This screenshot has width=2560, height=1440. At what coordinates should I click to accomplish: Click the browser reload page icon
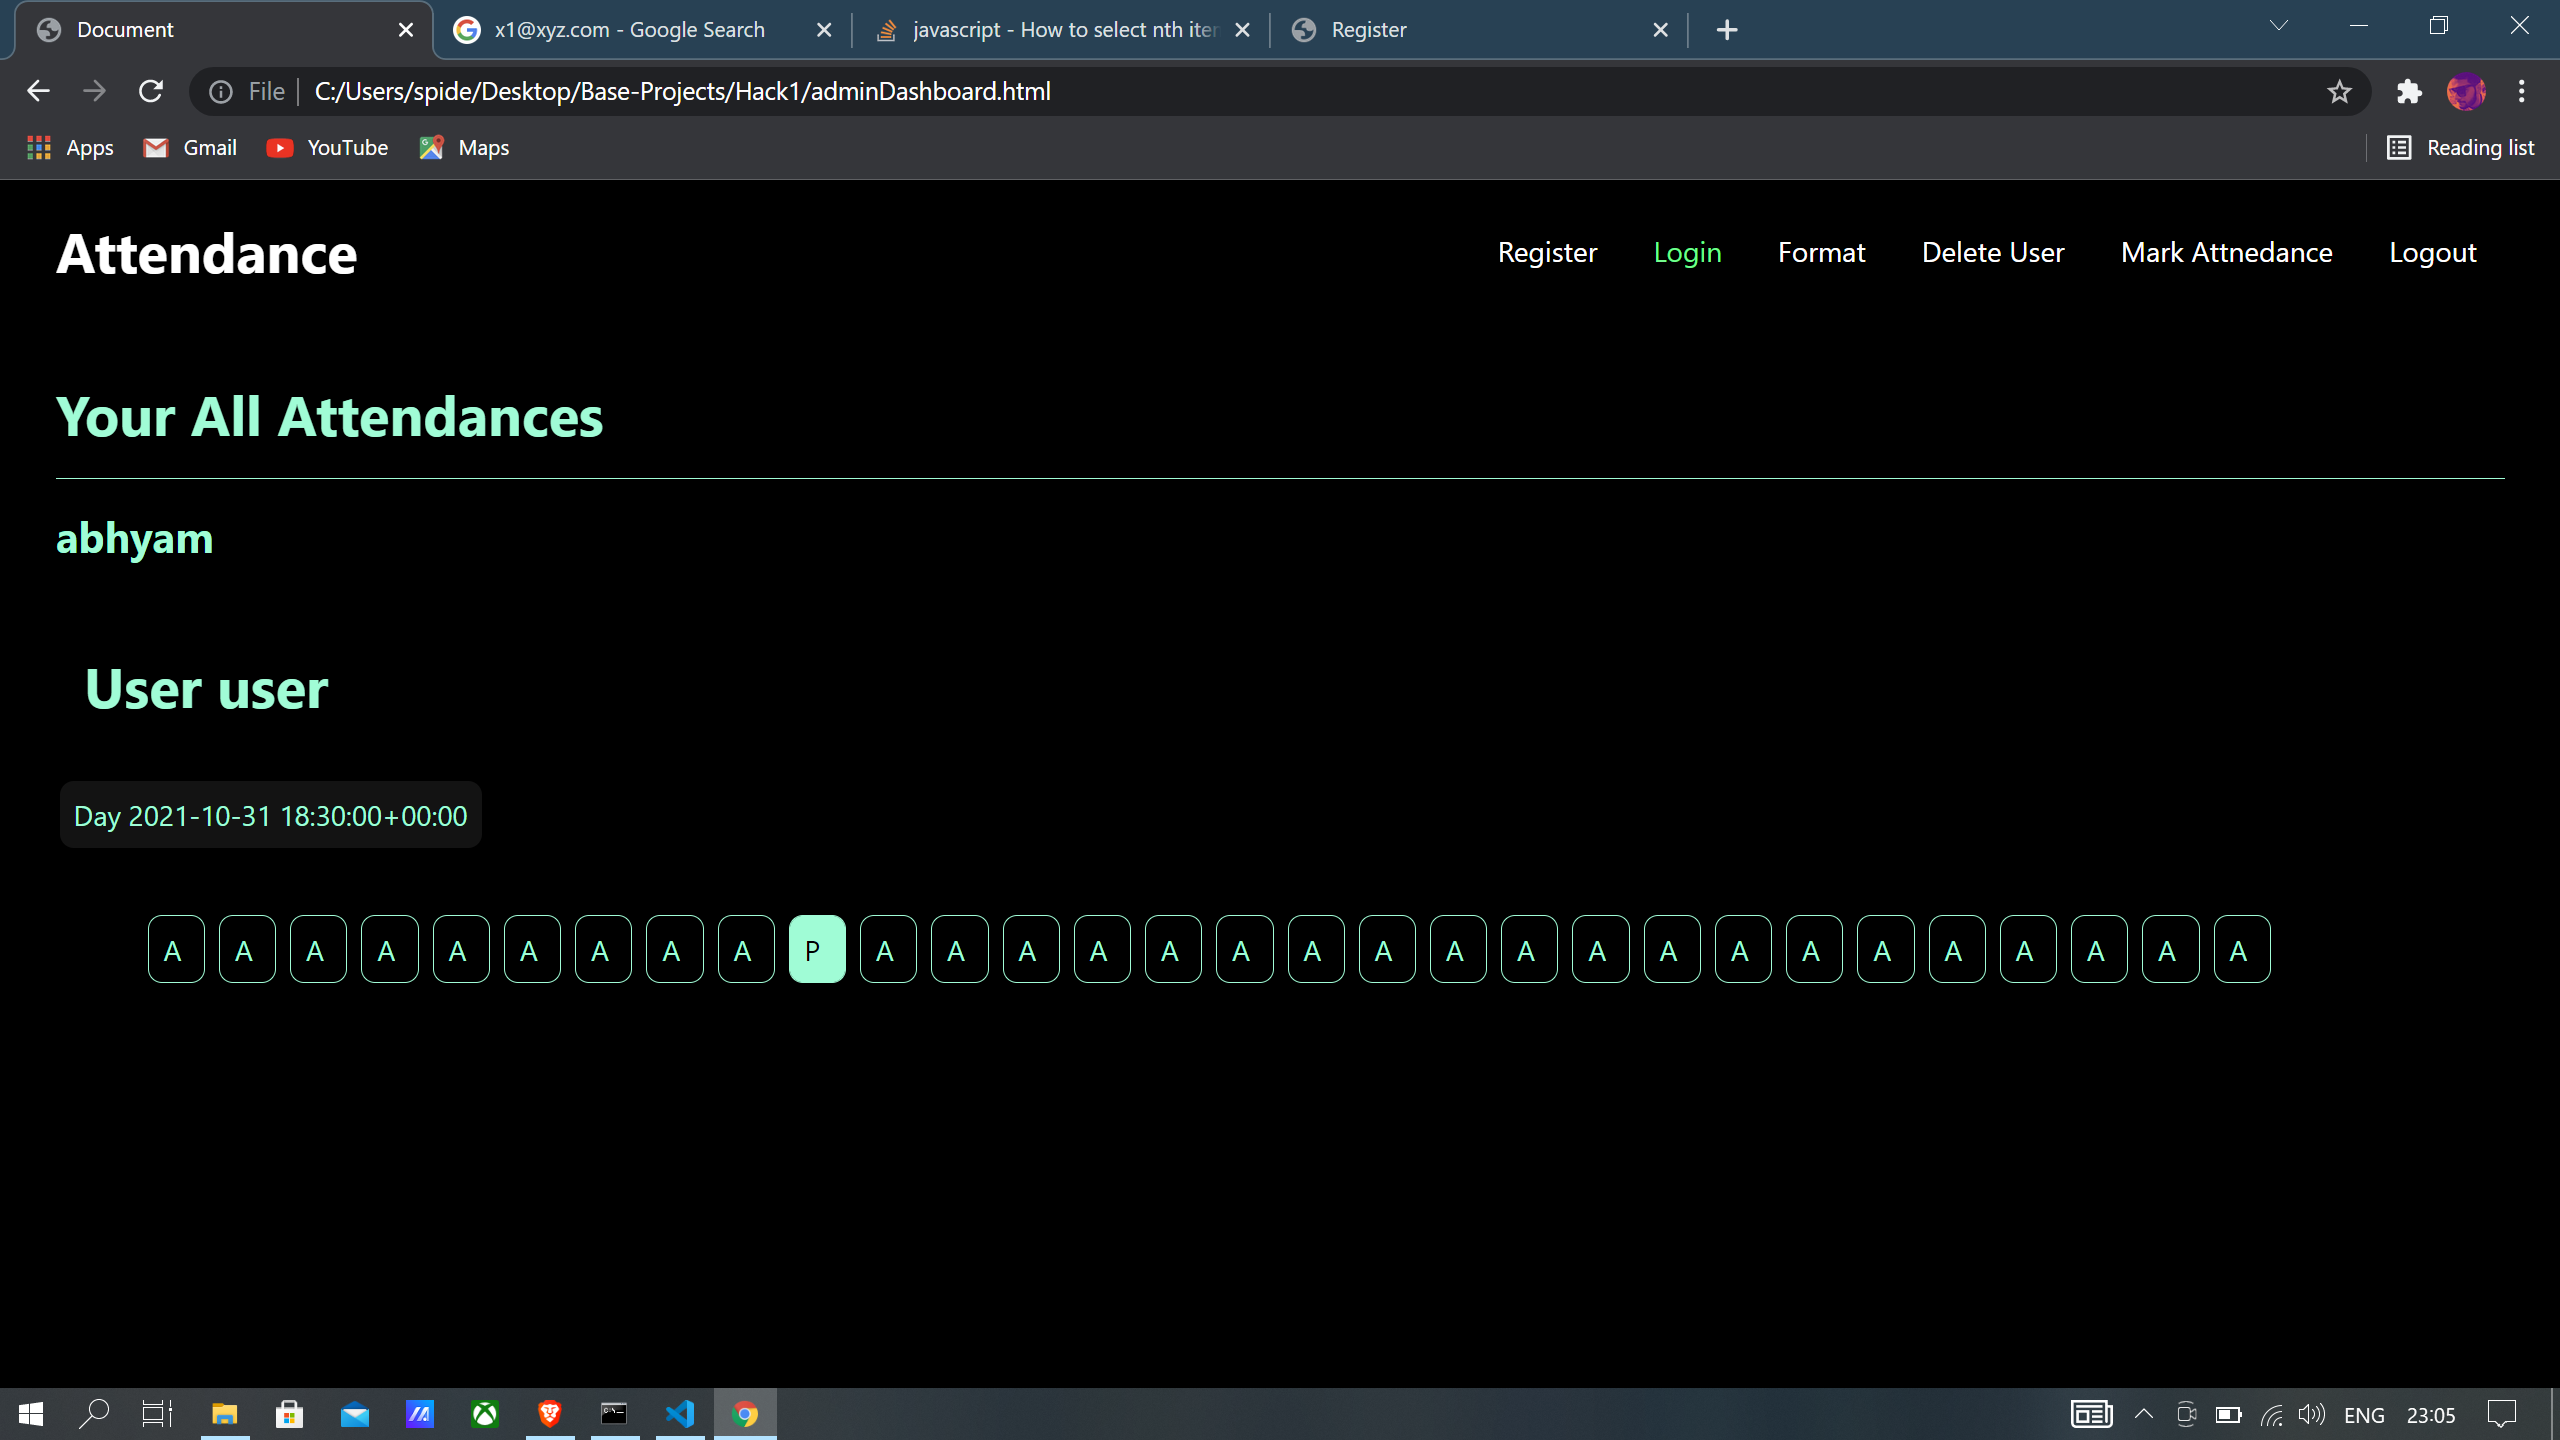pos(151,91)
